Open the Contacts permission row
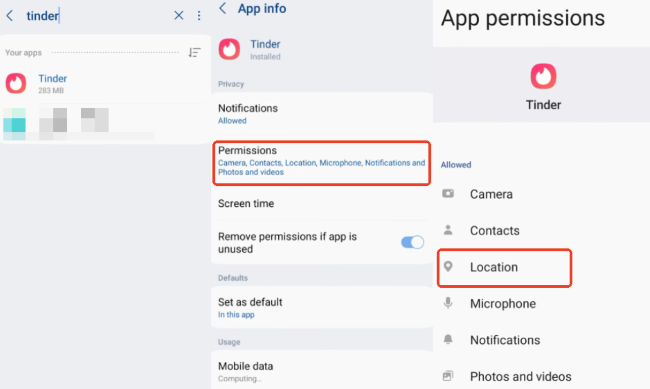This screenshot has height=389, width=650. [541, 231]
